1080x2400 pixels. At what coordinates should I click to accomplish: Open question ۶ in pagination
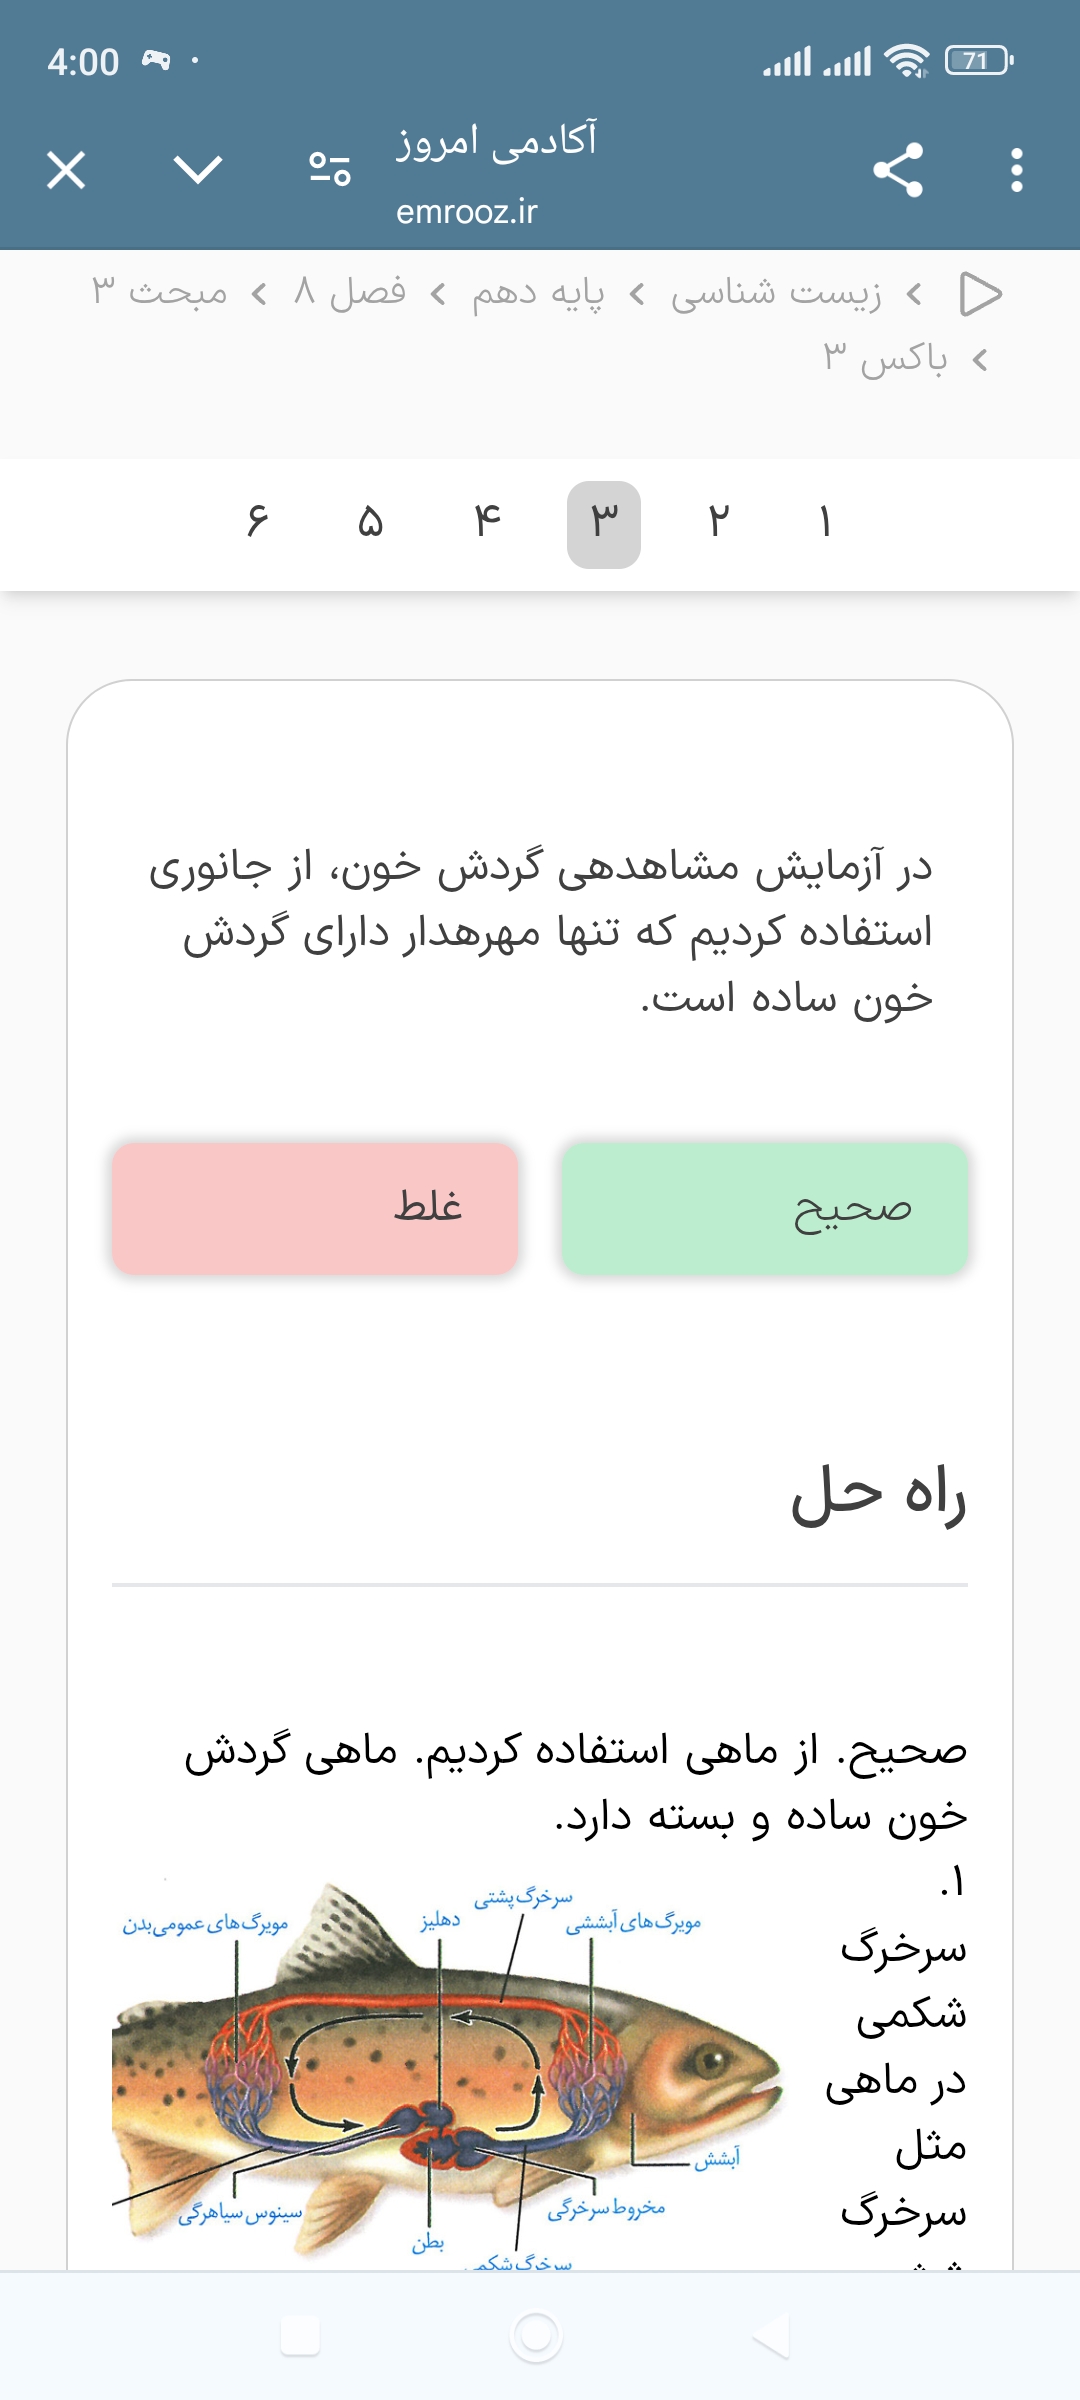pyautogui.click(x=257, y=523)
